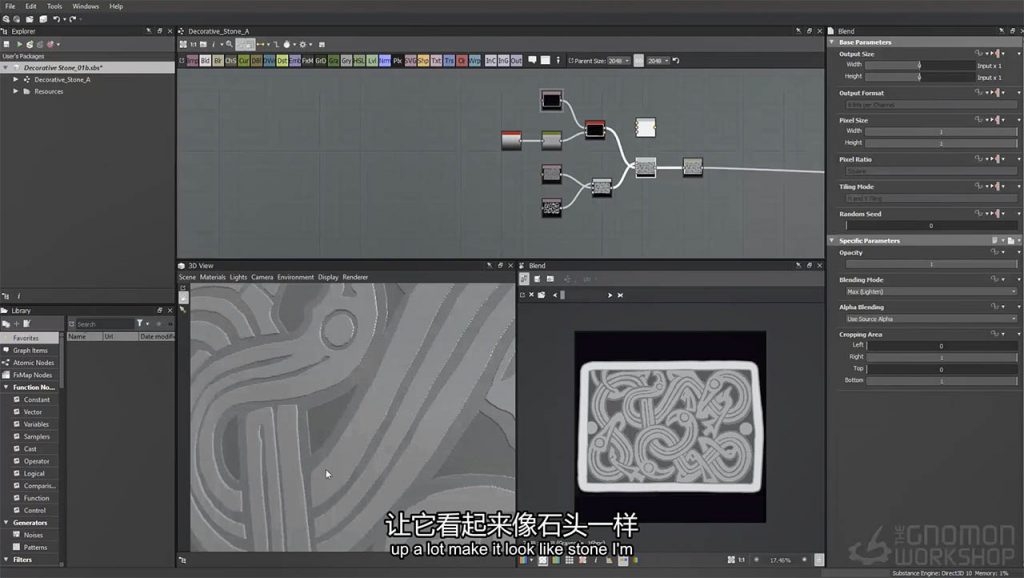Select the white node in the graph
The width and height of the screenshot is (1024, 578).
pyautogui.click(x=645, y=127)
